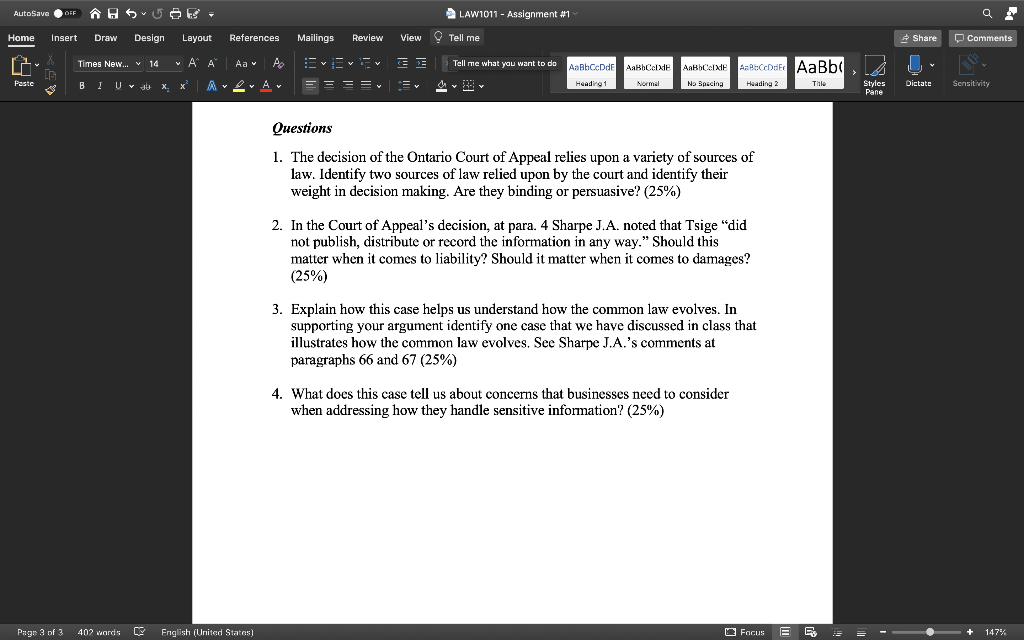Click the Borders icon

tap(468, 86)
